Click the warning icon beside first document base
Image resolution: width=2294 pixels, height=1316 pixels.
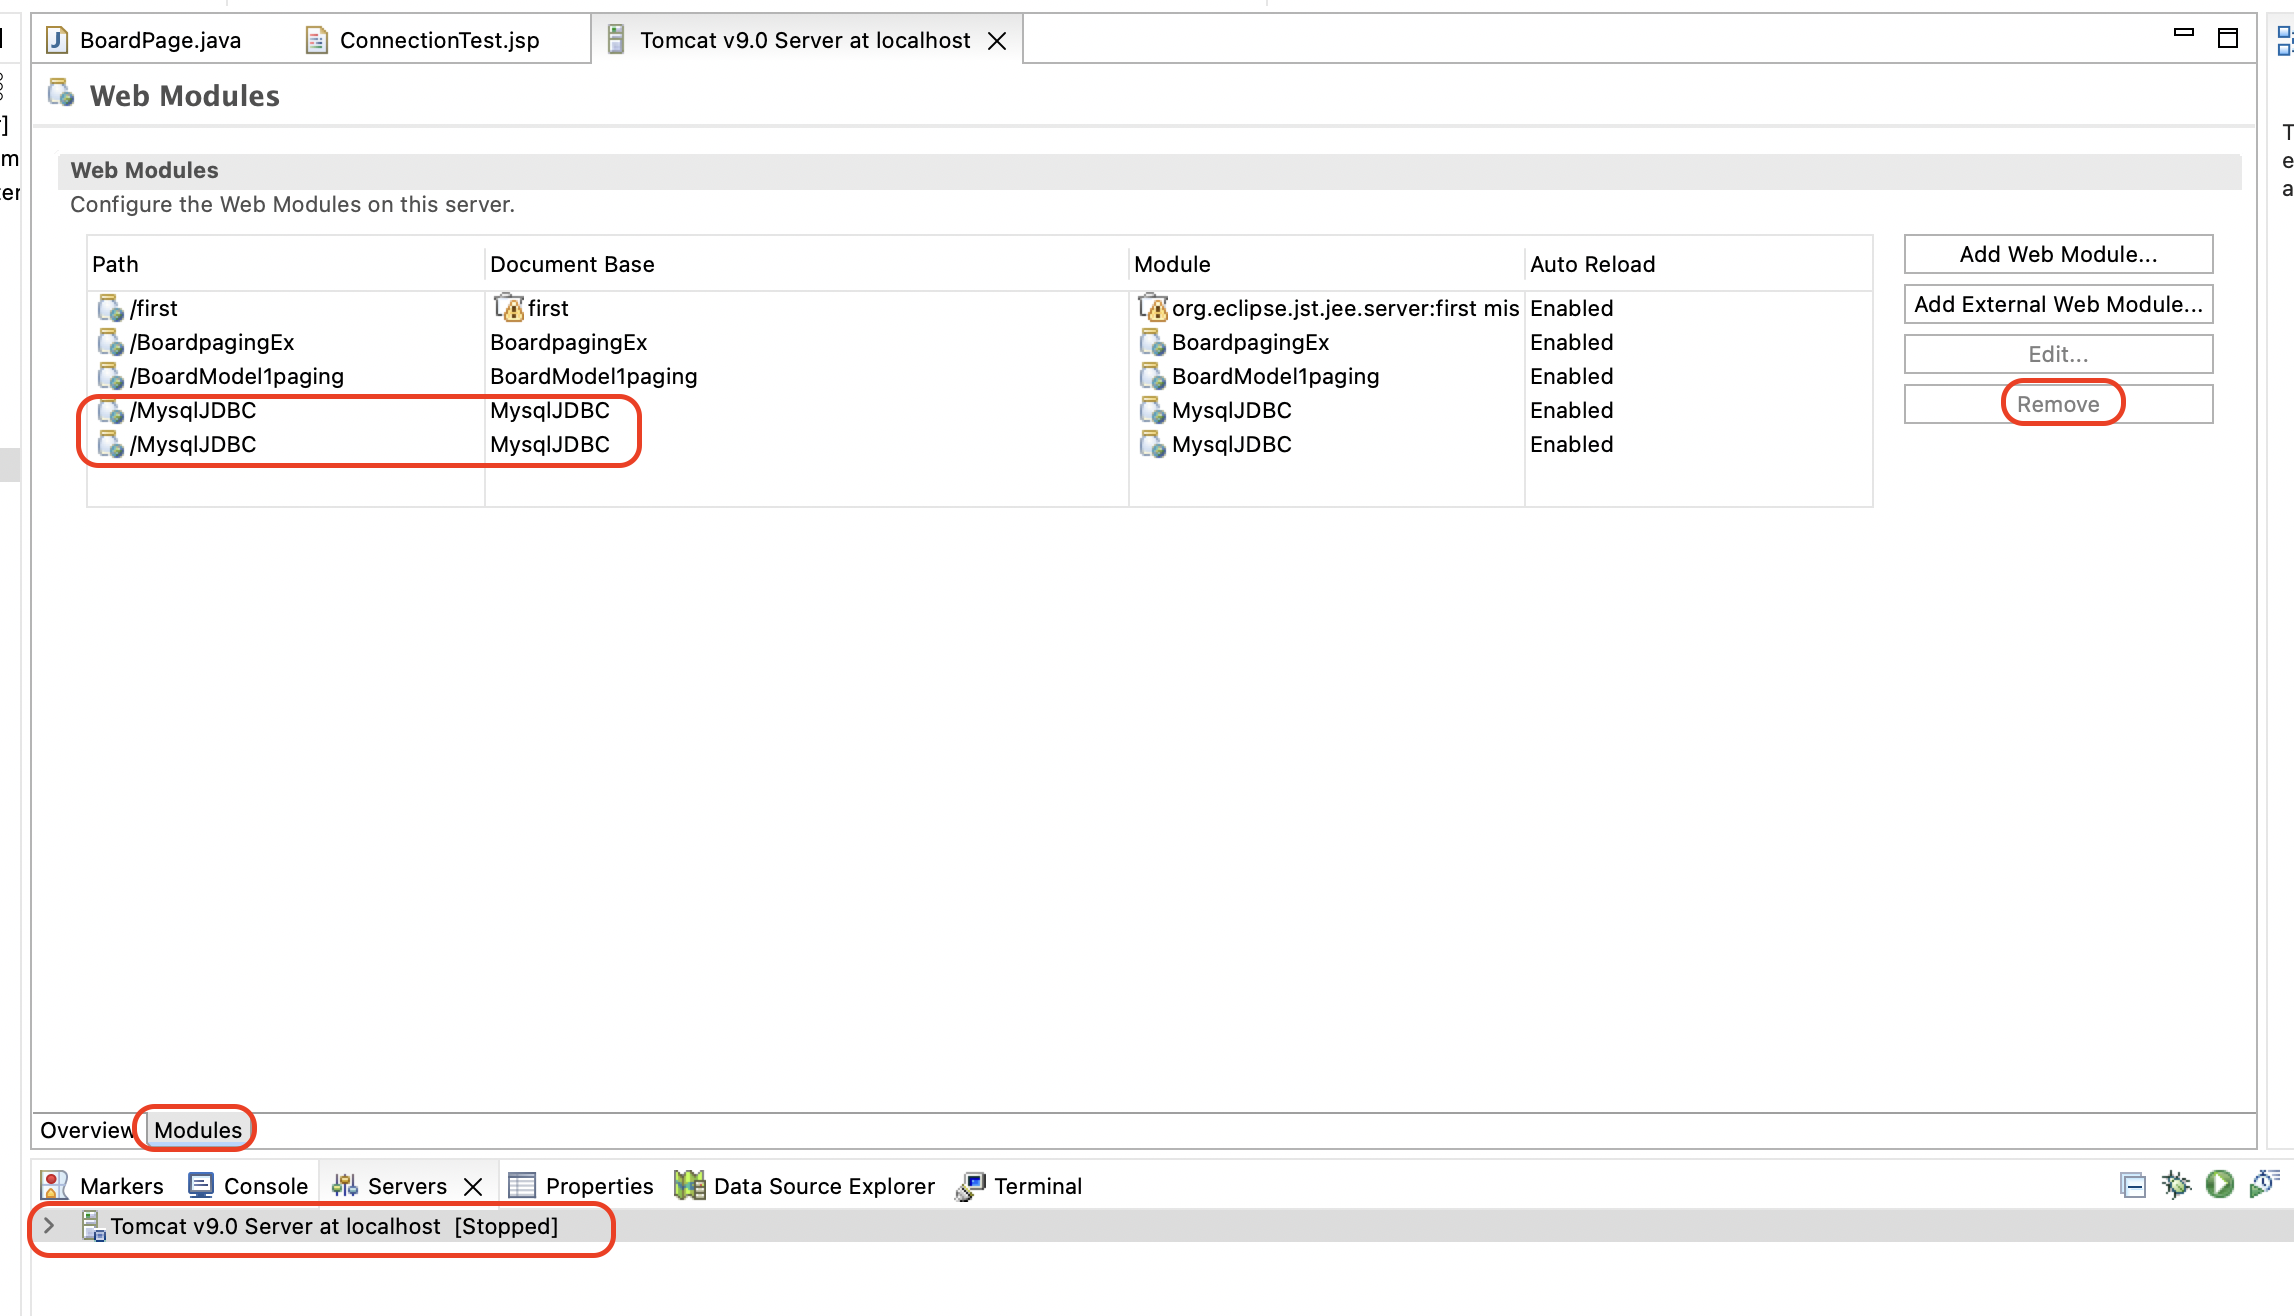508,308
